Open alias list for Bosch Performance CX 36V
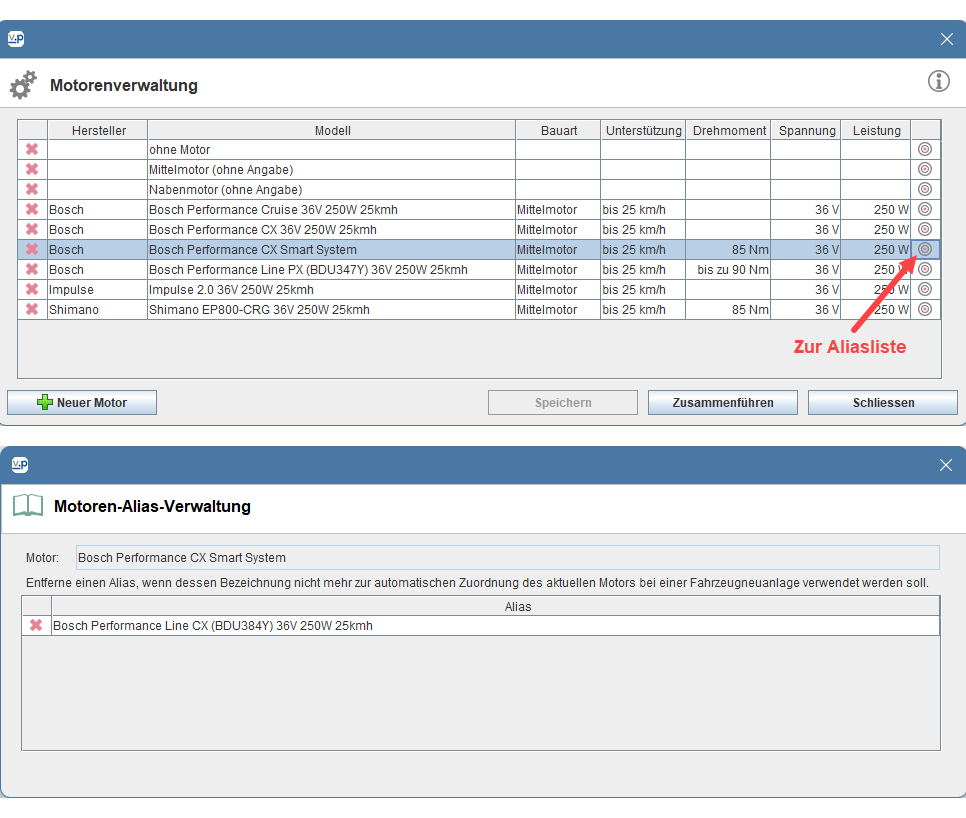Image resolution: width=966 pixels, height=818 pixels. coord(925,229)
